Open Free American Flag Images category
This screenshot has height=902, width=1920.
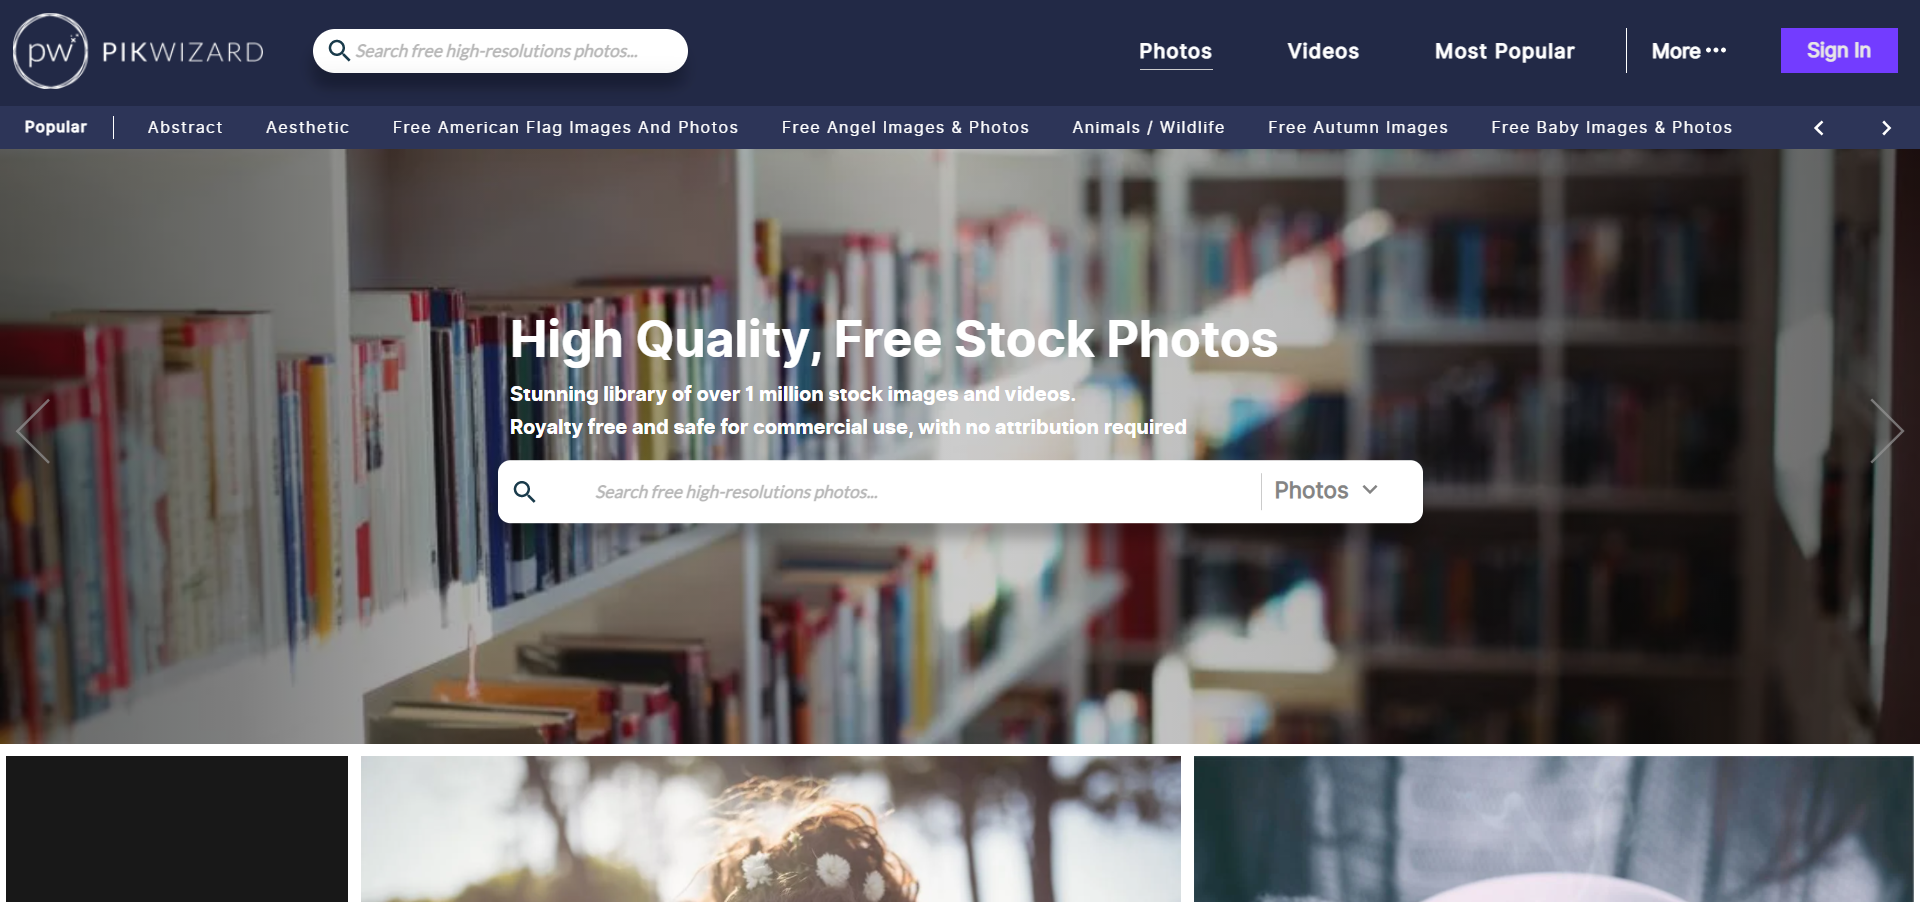[x=565, y=127]
